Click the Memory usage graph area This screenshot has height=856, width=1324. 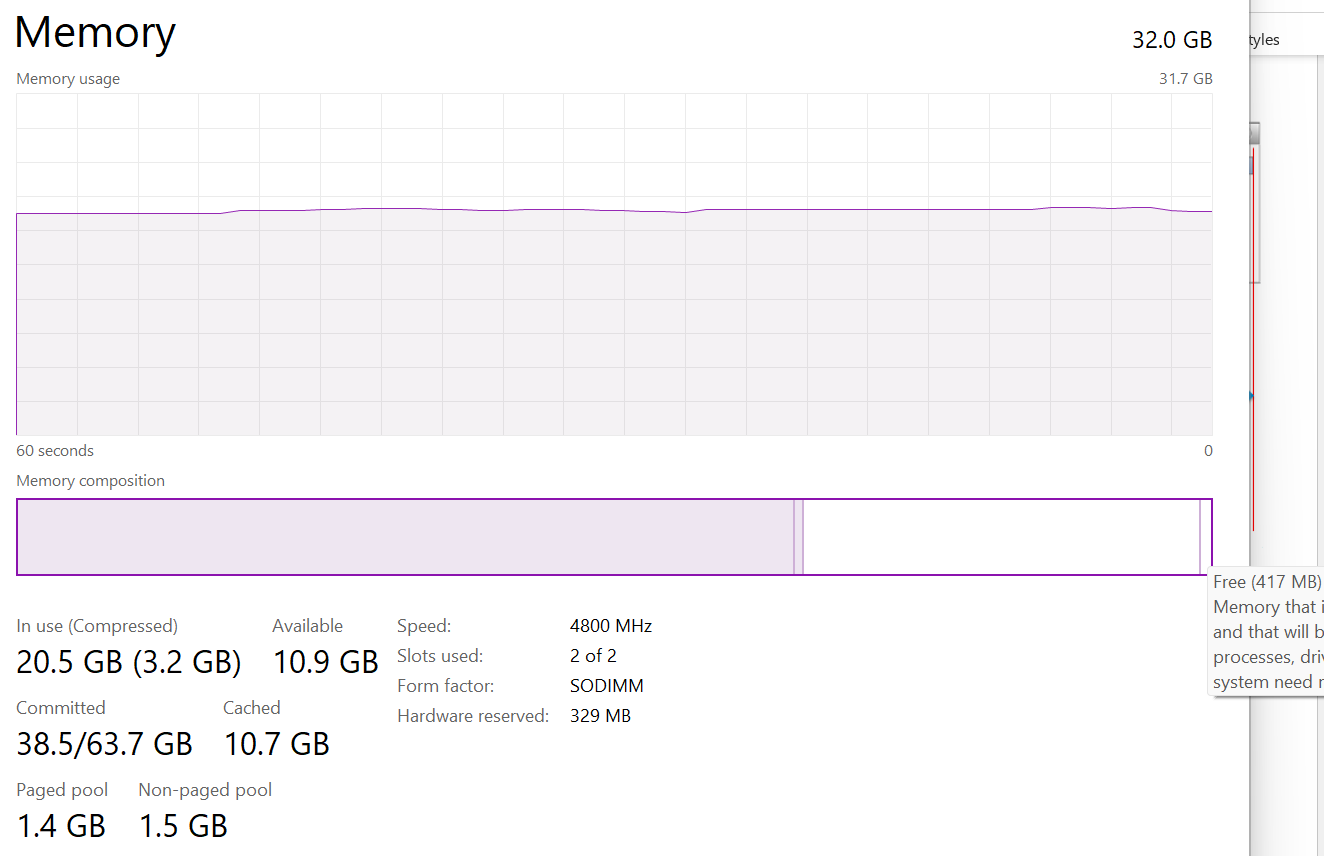click(614, 265)
